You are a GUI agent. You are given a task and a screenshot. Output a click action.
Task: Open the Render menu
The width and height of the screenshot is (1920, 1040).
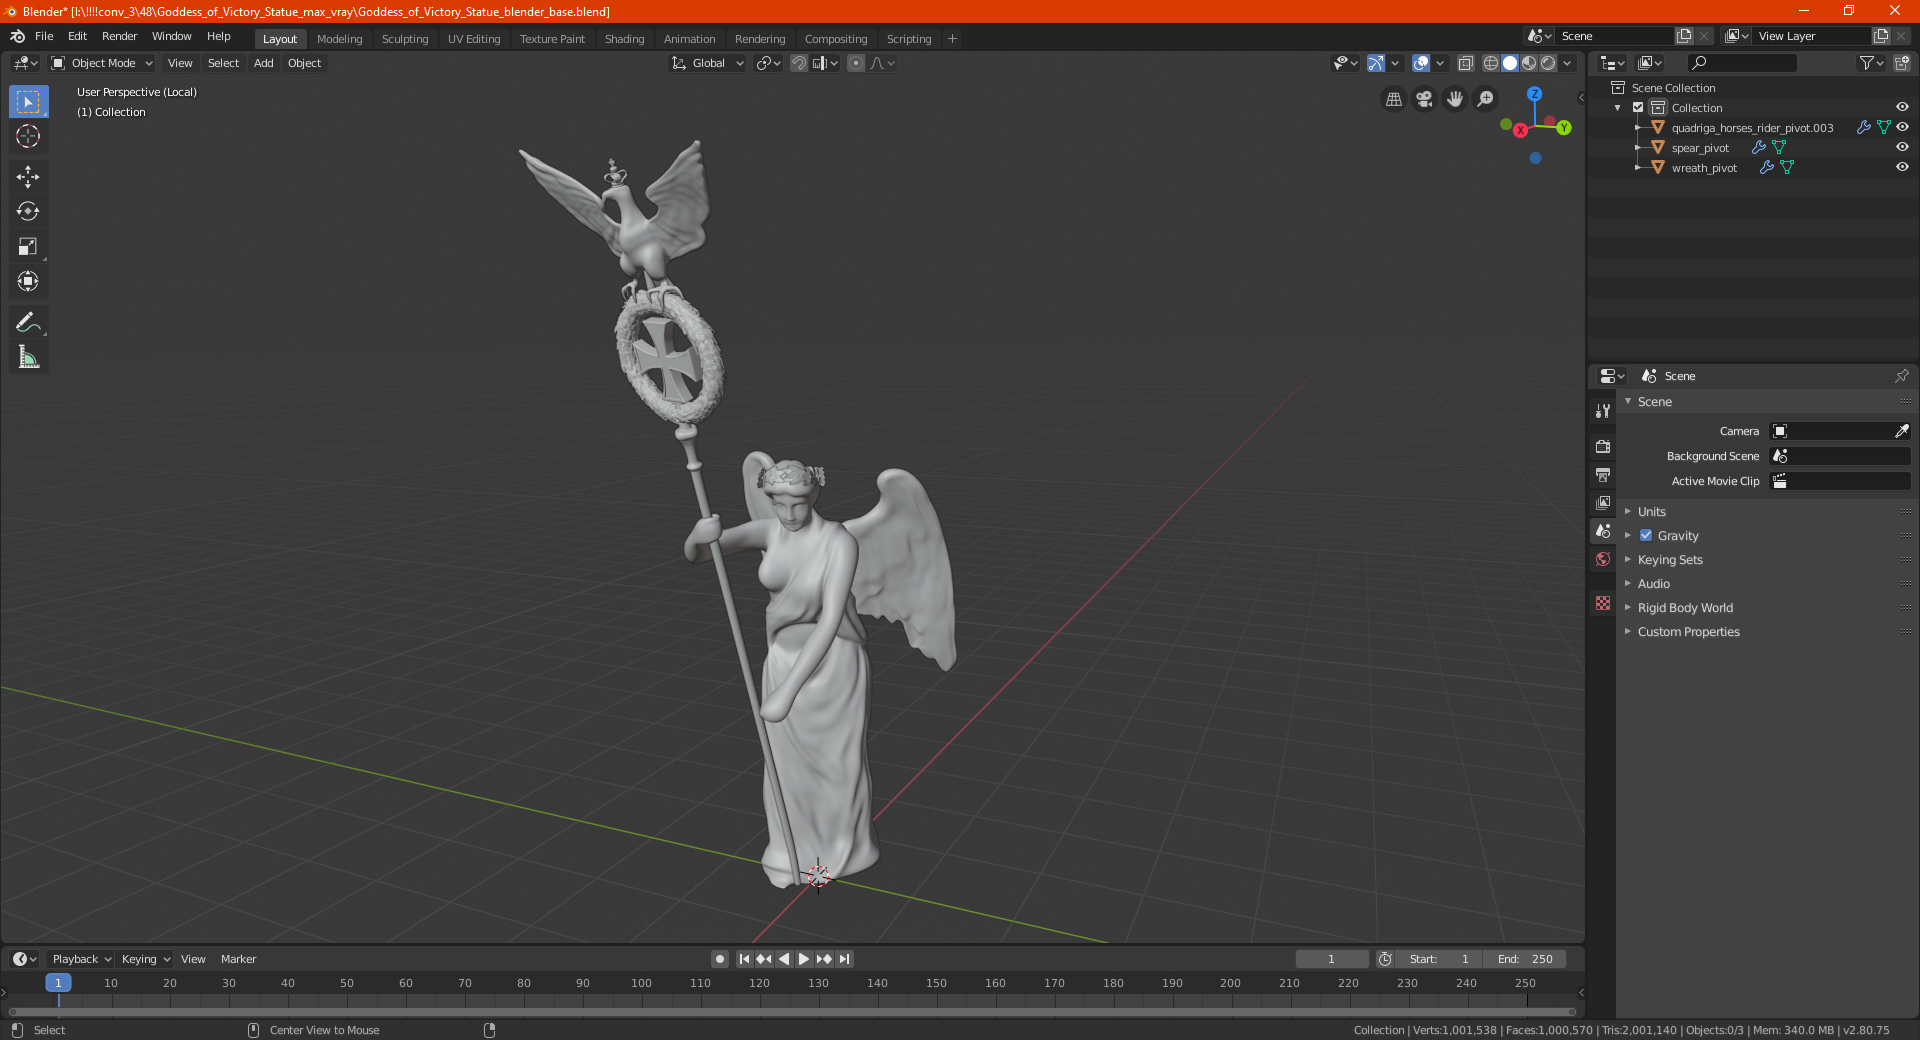click(x=119, y=36)
